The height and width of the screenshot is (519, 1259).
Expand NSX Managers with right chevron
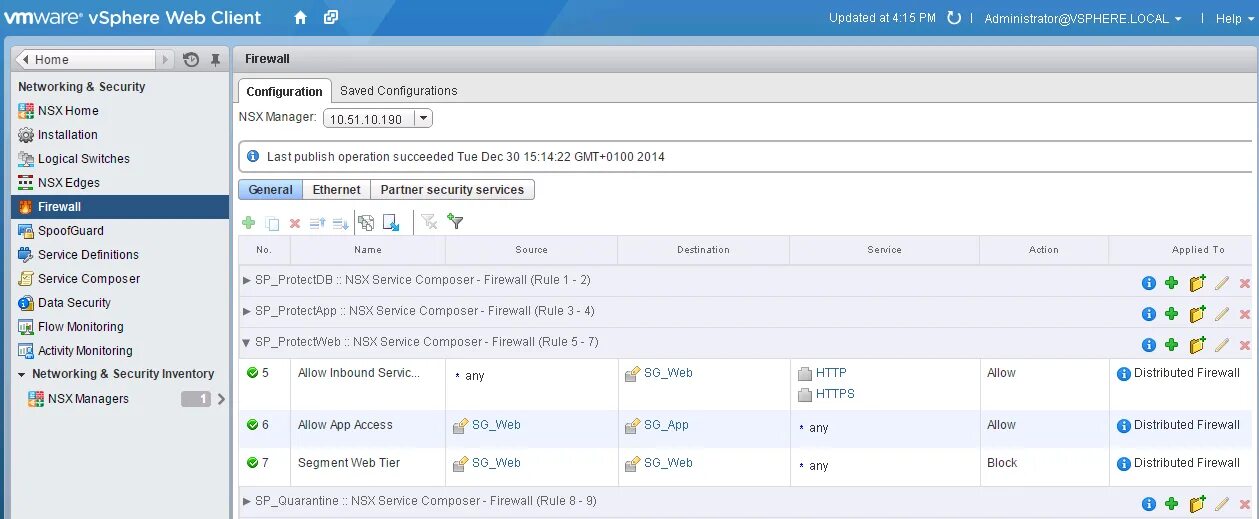[x=221, y=399]
